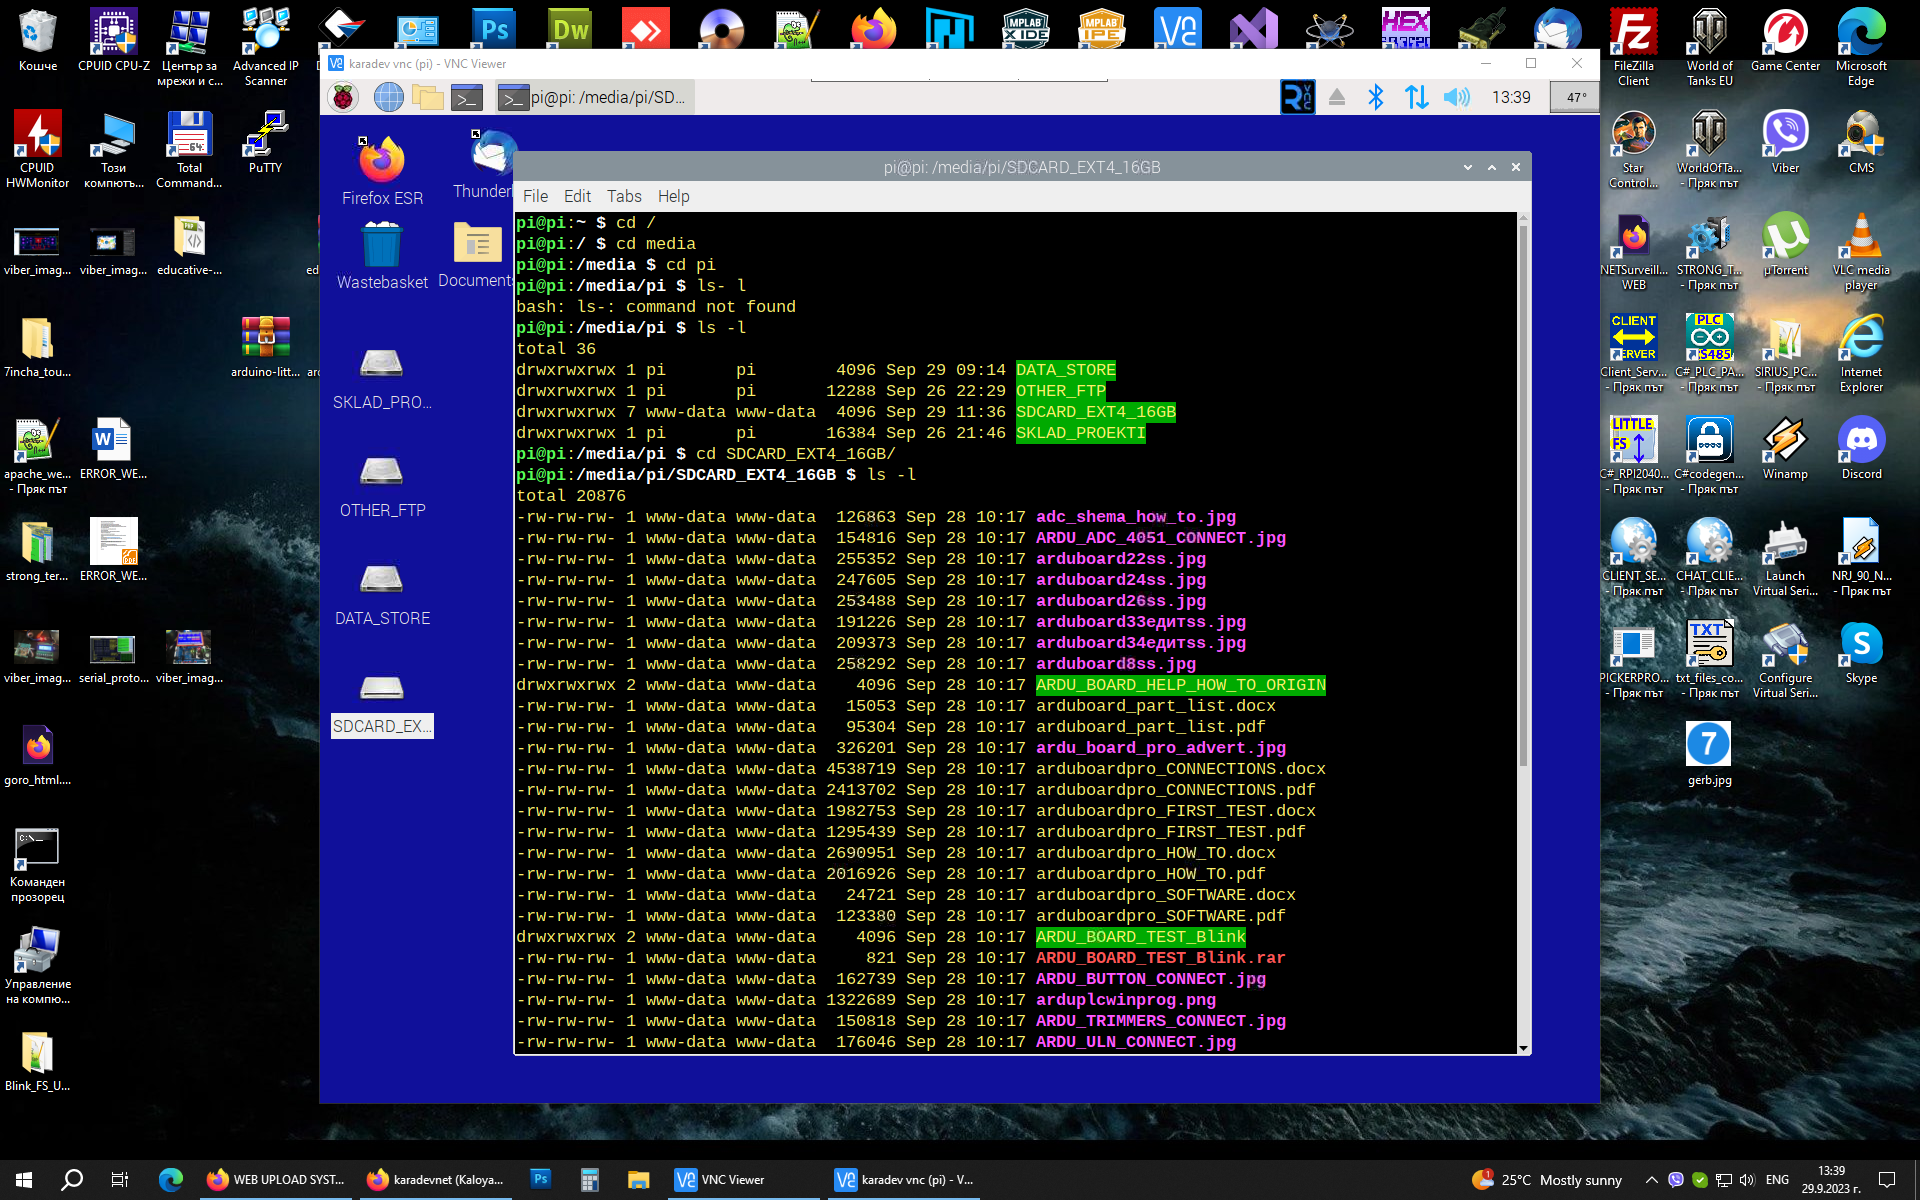Click the unshade chevron on the terminal title bar

[x=1491, y=167]
